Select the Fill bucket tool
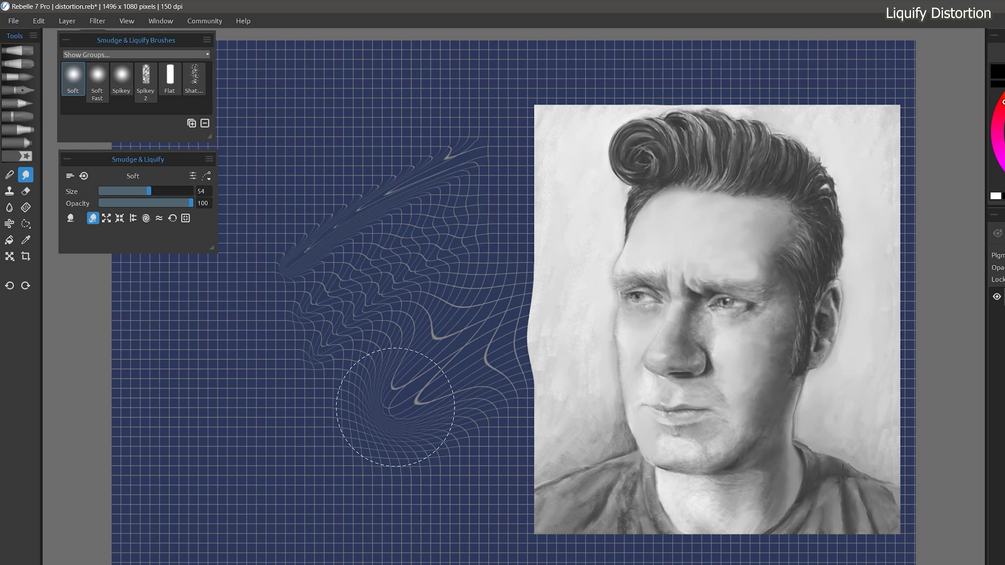Screen dimensions: 1005x565 coord(10,240)
